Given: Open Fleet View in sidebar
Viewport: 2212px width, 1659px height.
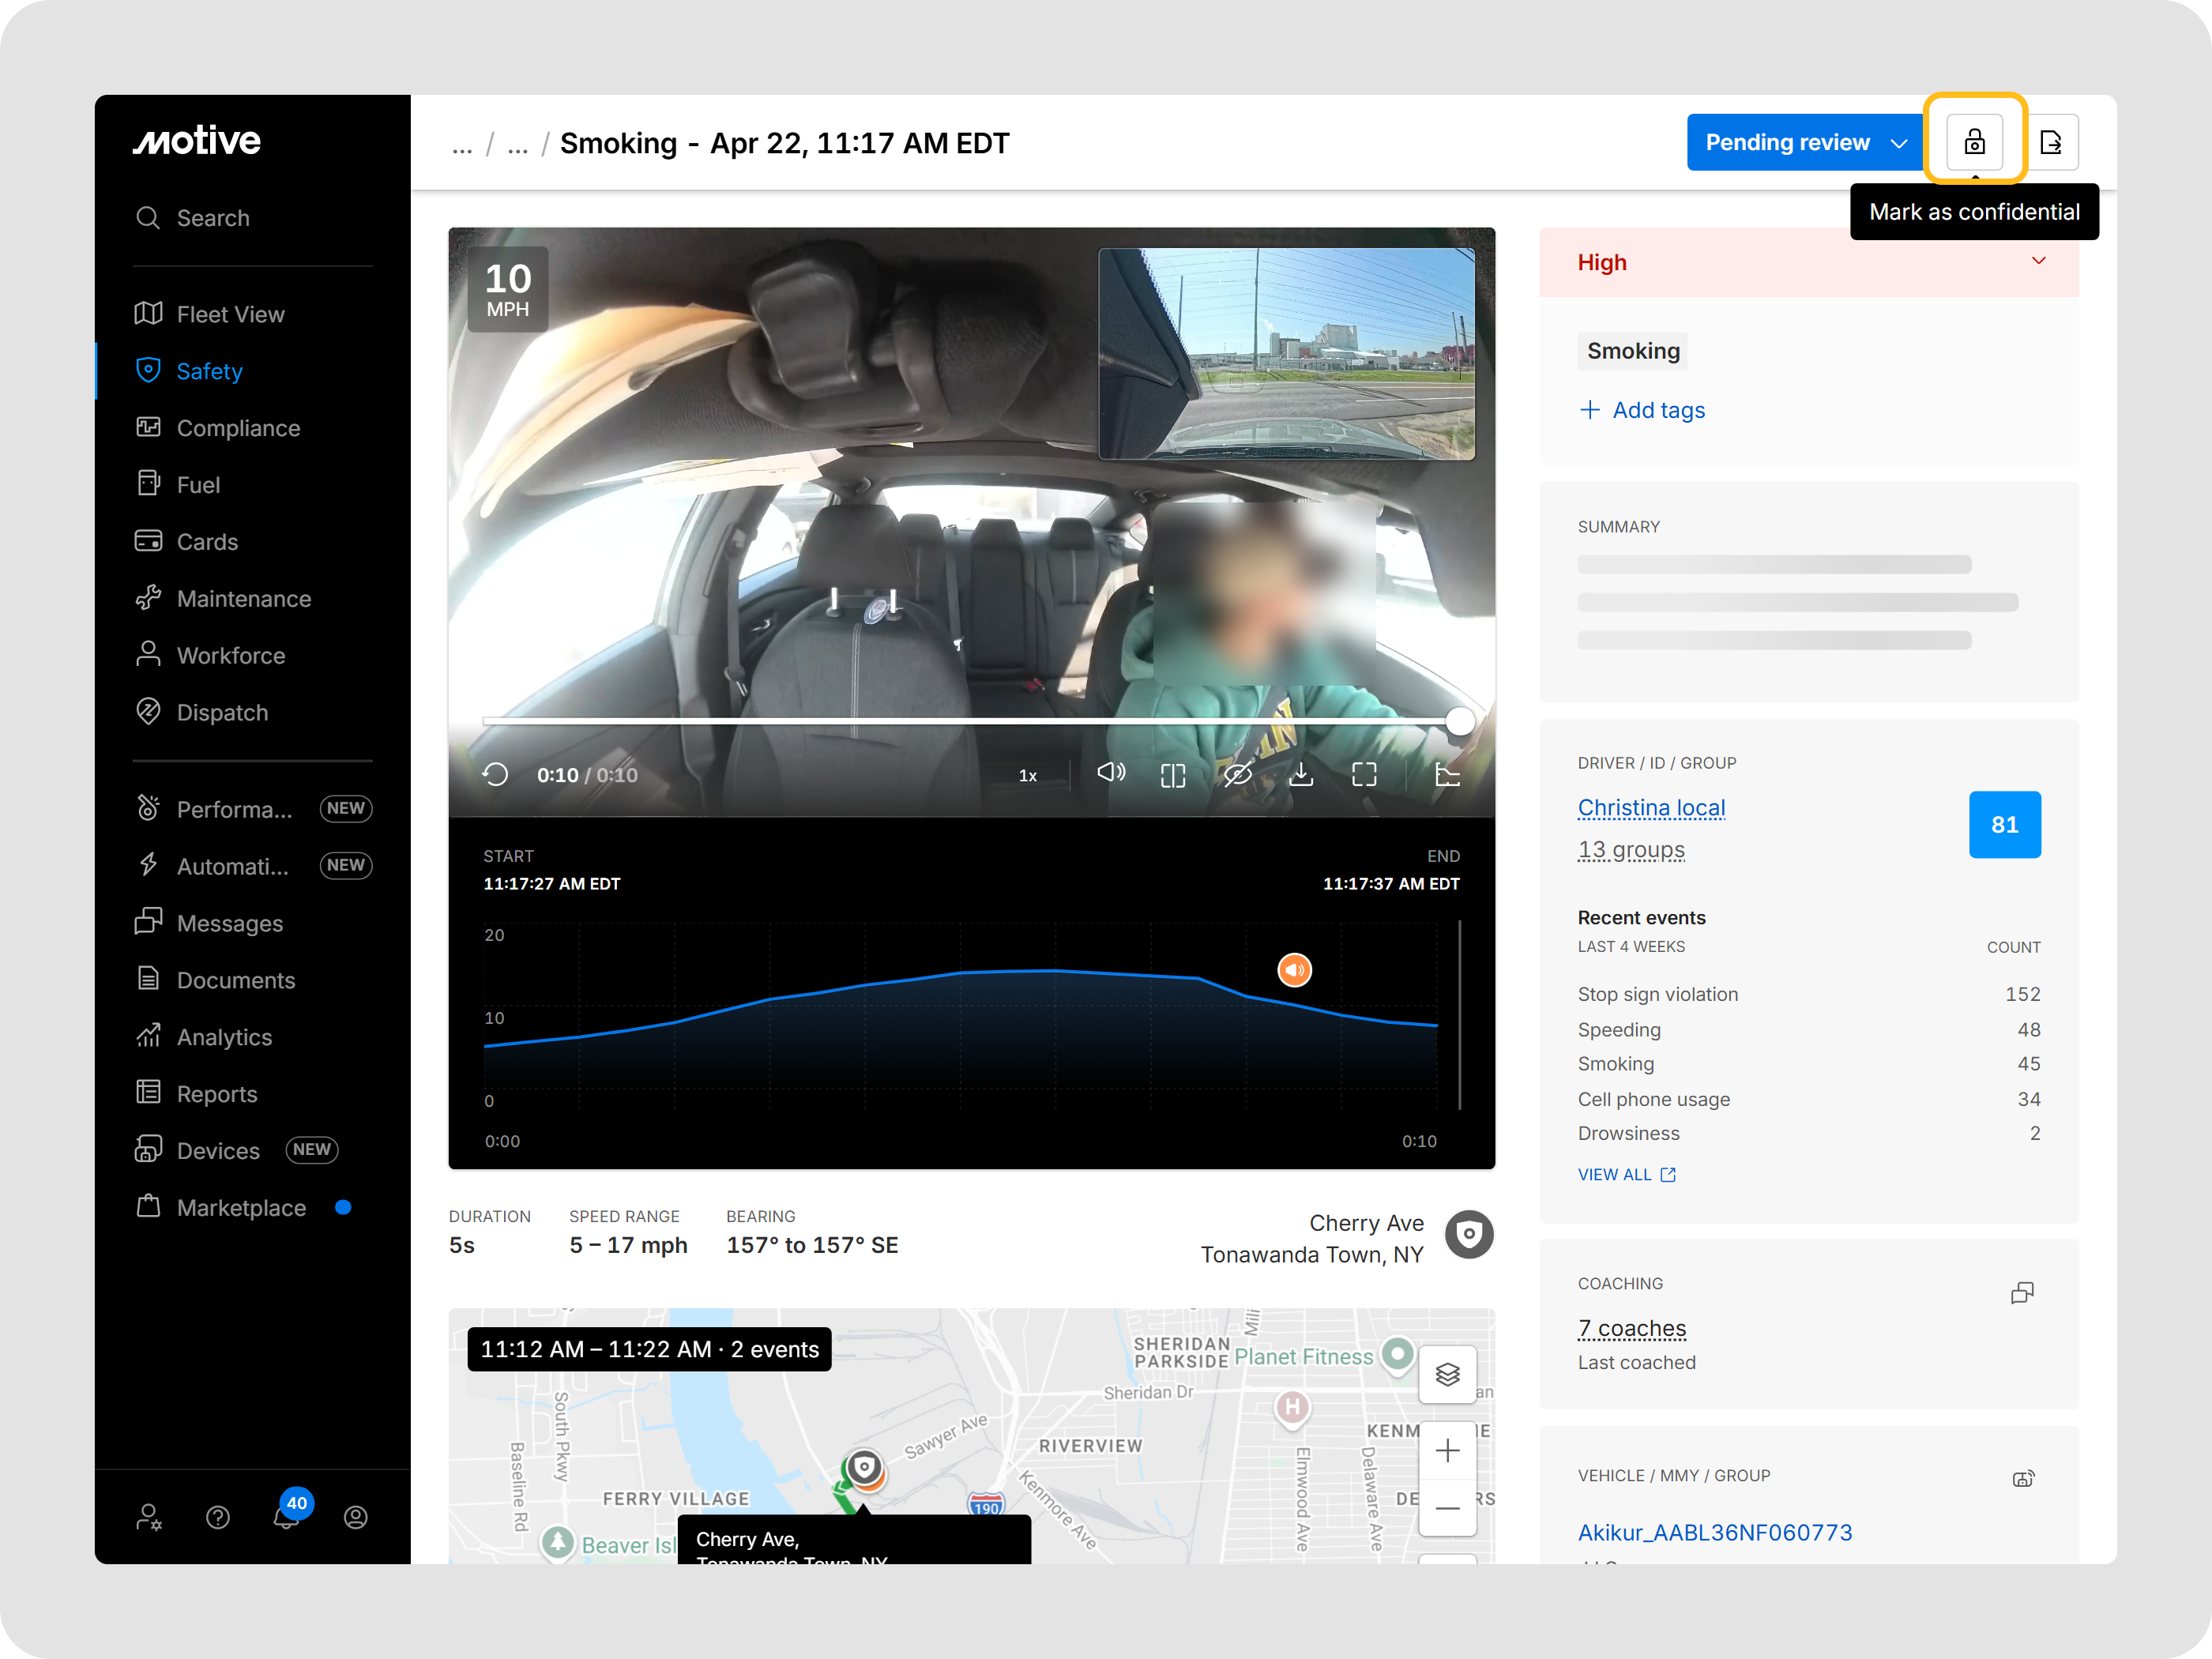Looking at the screenshot, I should point(230,314).
